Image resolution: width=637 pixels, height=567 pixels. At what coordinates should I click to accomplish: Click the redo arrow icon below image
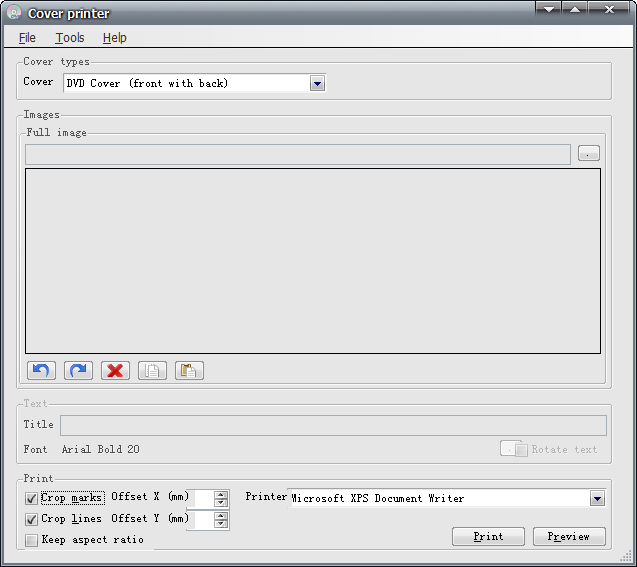(x=78, y=370)
